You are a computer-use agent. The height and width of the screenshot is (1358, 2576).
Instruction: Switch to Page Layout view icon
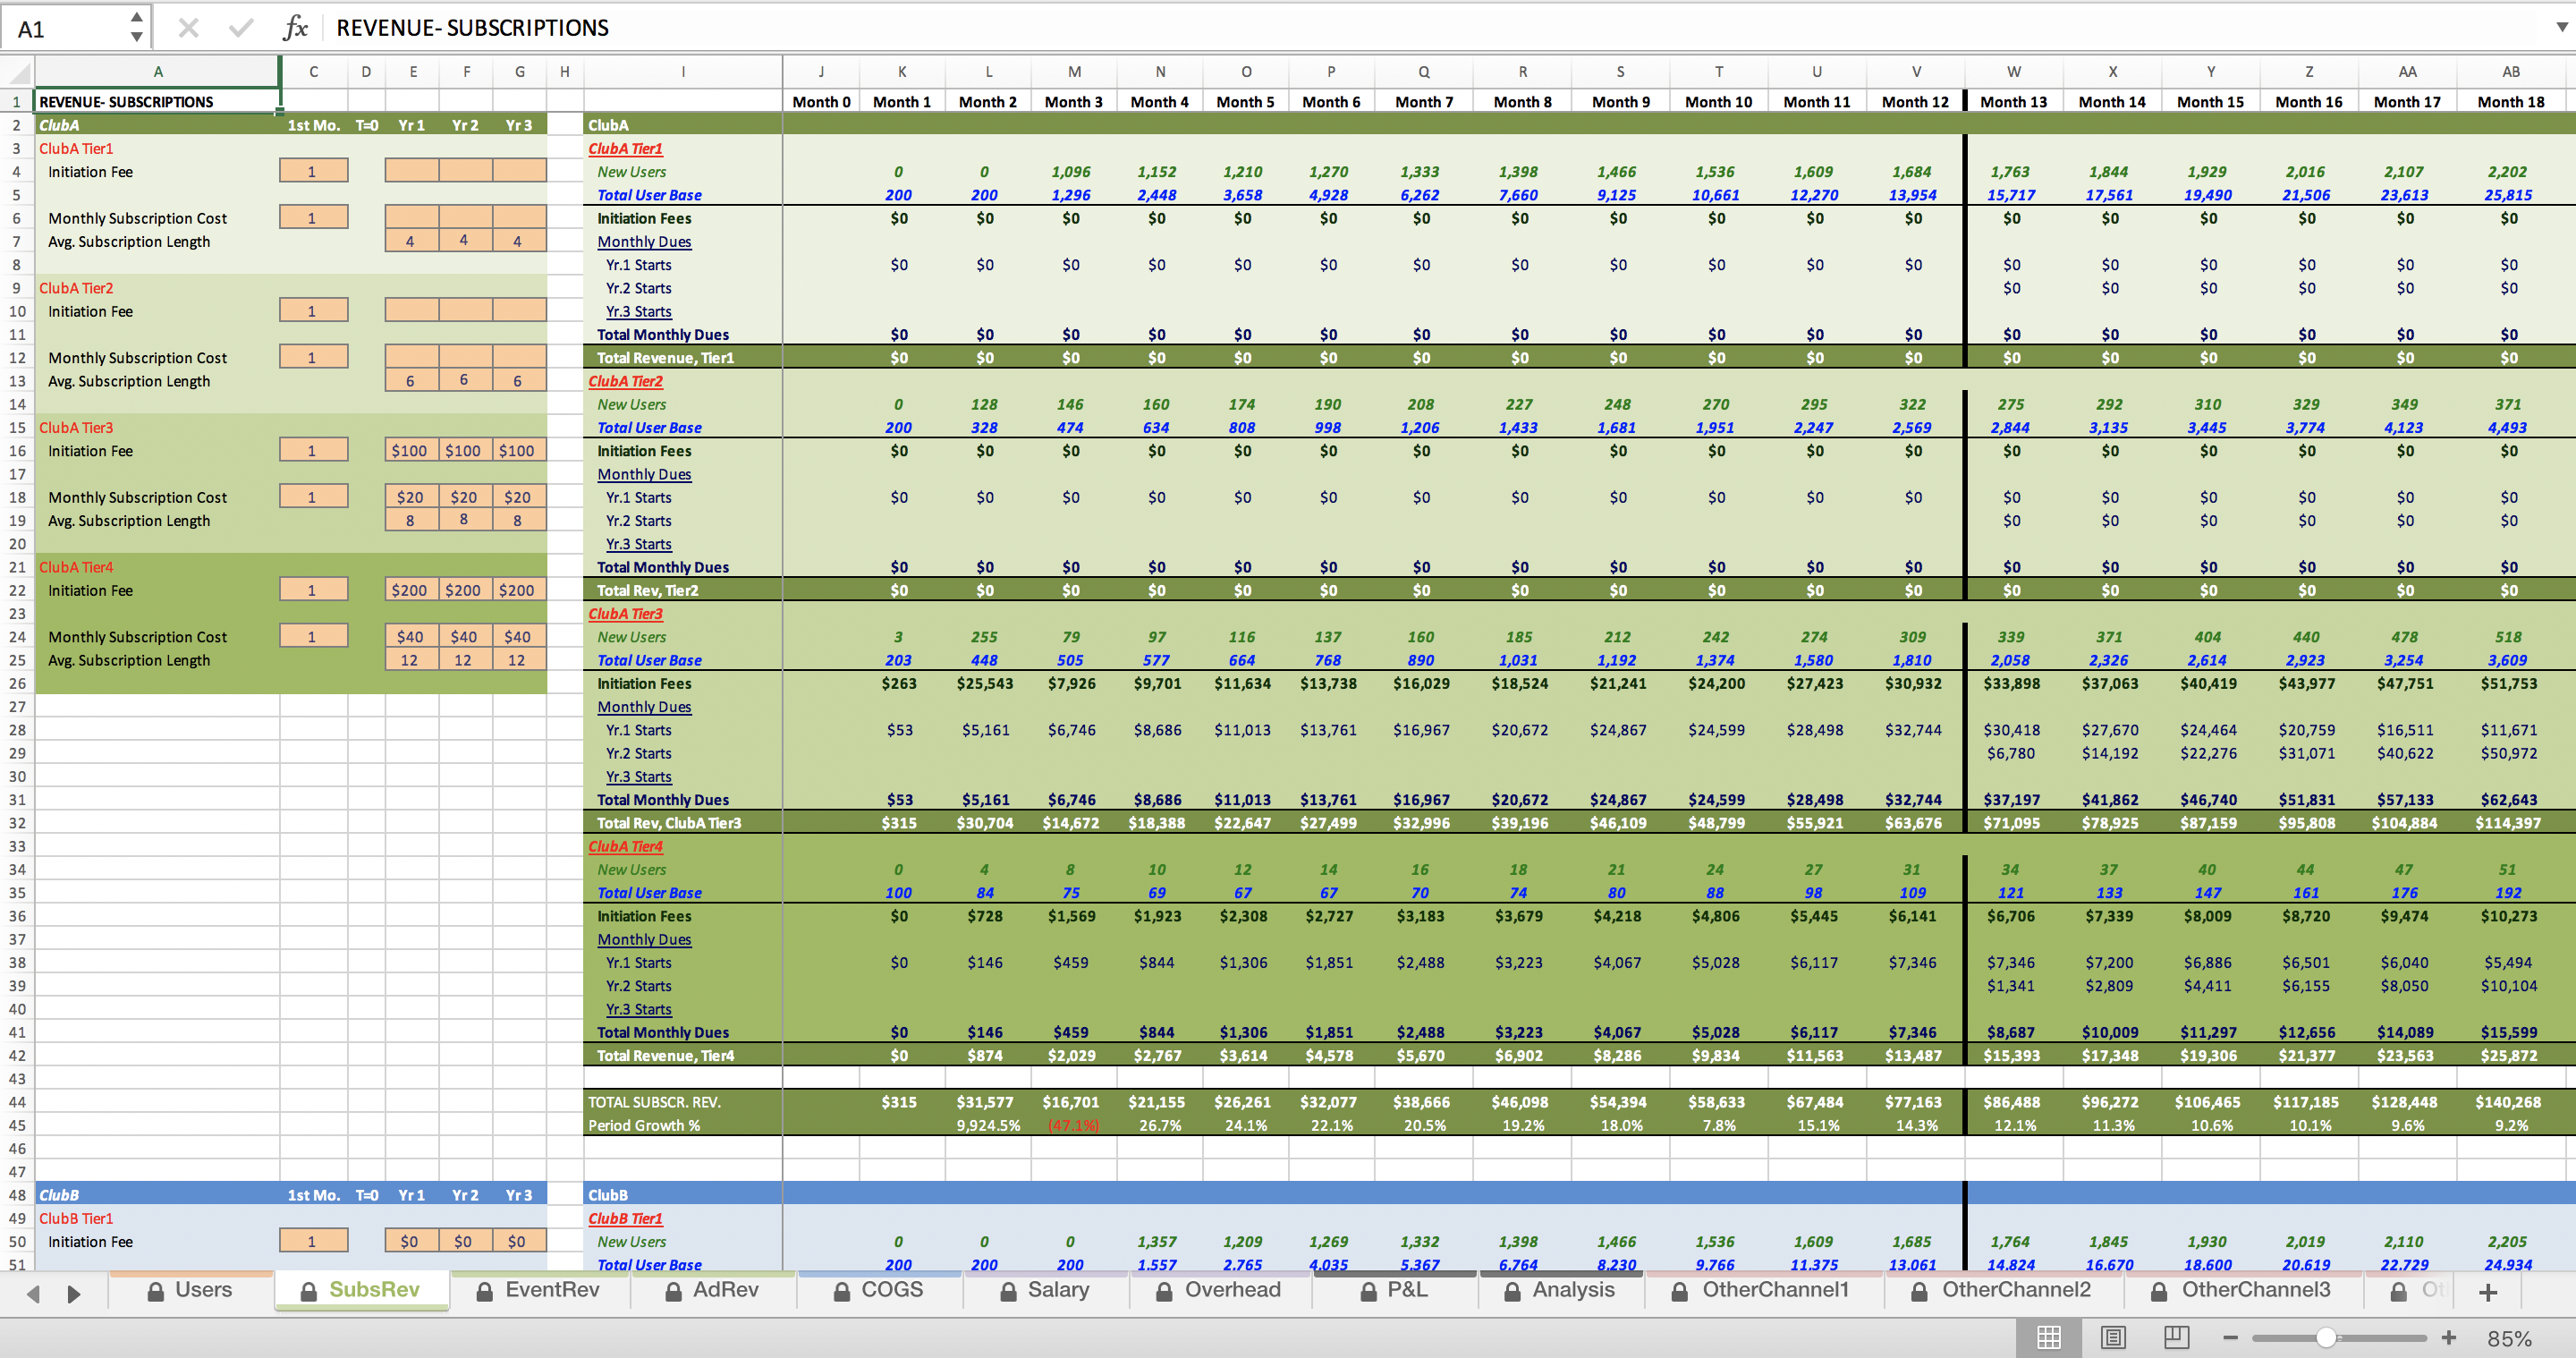point(2113,1337)
